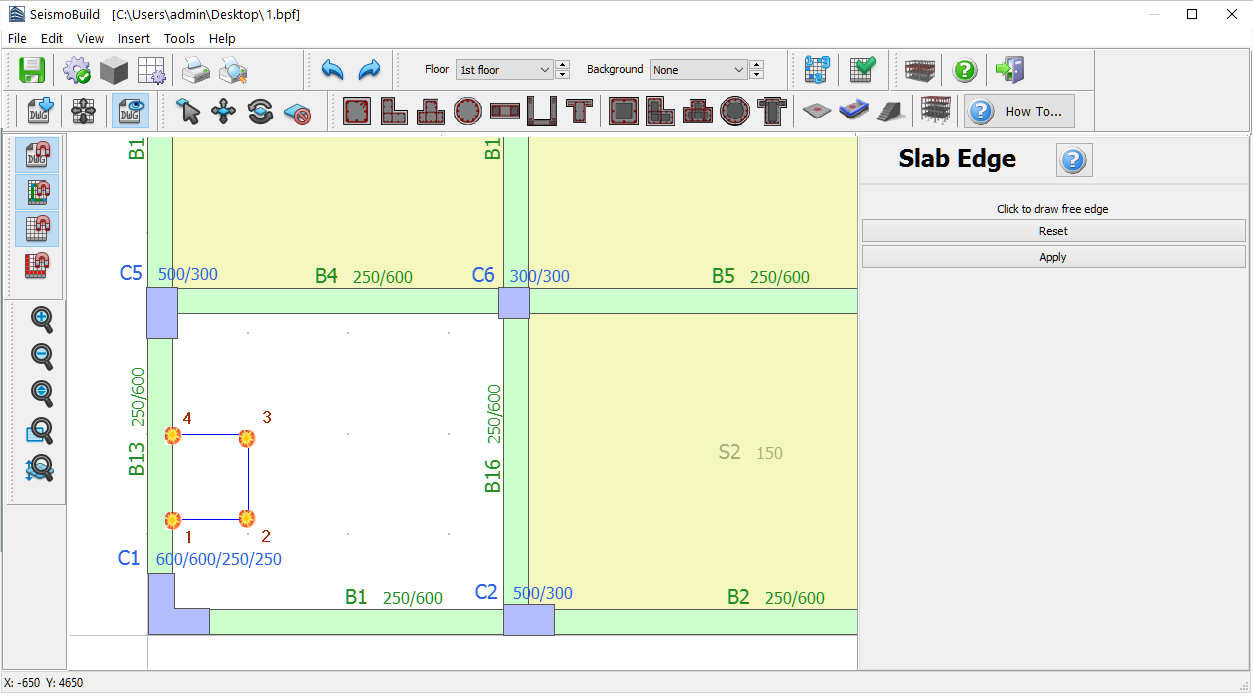Choose the U-shaped wall section tool
The height and width of the screenshot is (696, 1253).
coord(541,111)
